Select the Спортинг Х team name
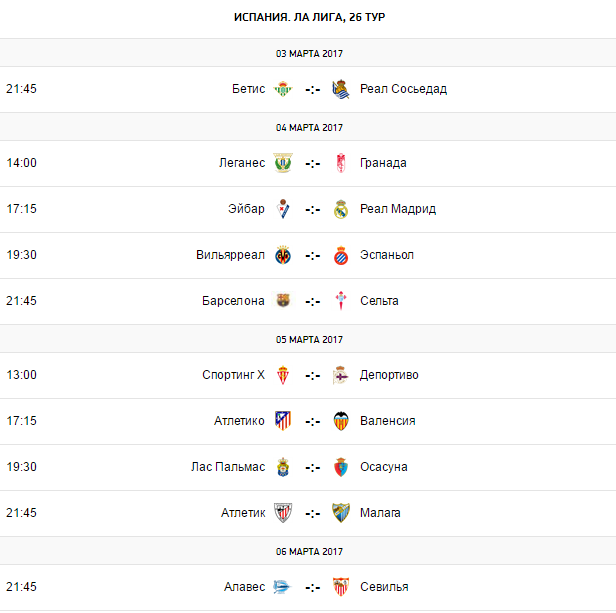The width and height of the screenshot is (616, 613). (233, 375)
